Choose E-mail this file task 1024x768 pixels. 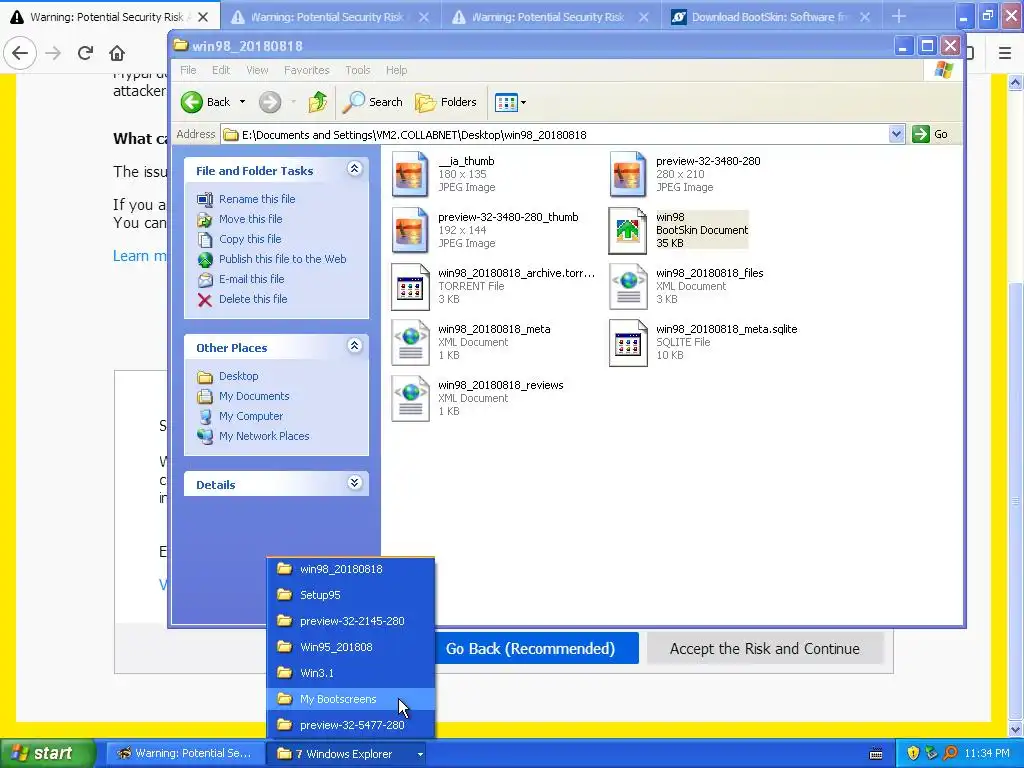[x=241, y=280]
